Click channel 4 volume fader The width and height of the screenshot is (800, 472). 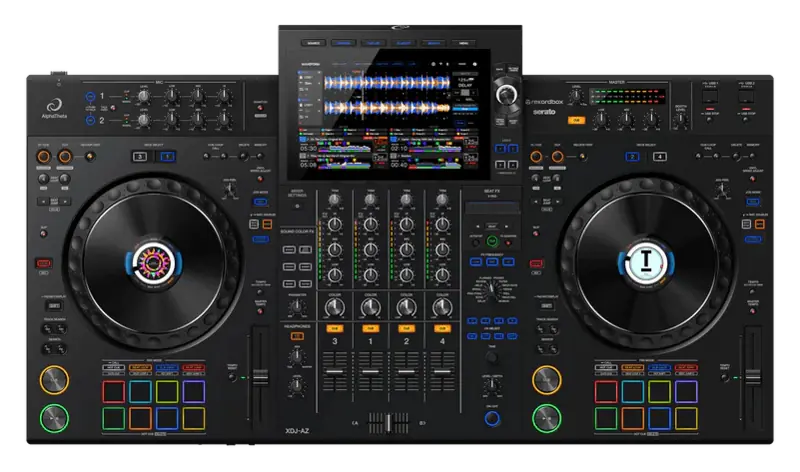tap(442, 372)
